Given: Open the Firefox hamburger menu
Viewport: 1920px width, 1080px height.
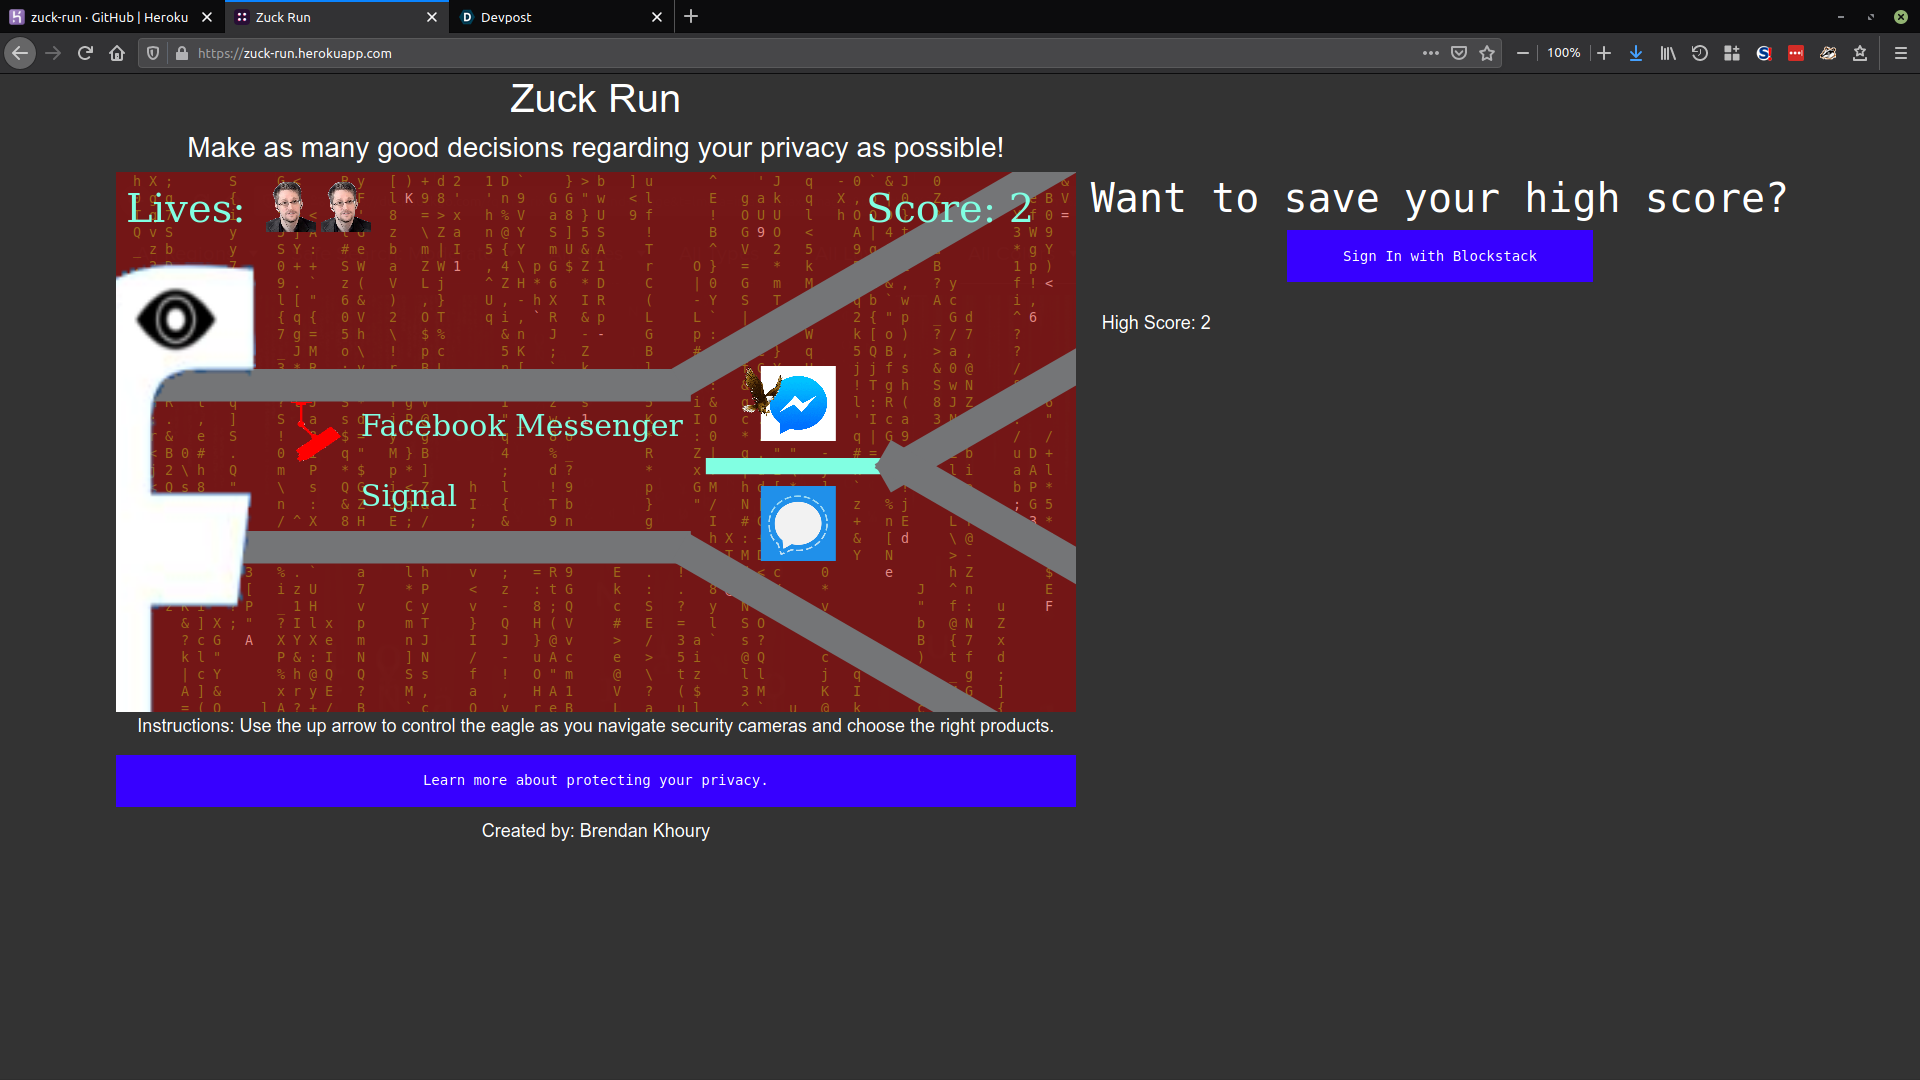Looking at the screenshot, I should point(1901,53).
